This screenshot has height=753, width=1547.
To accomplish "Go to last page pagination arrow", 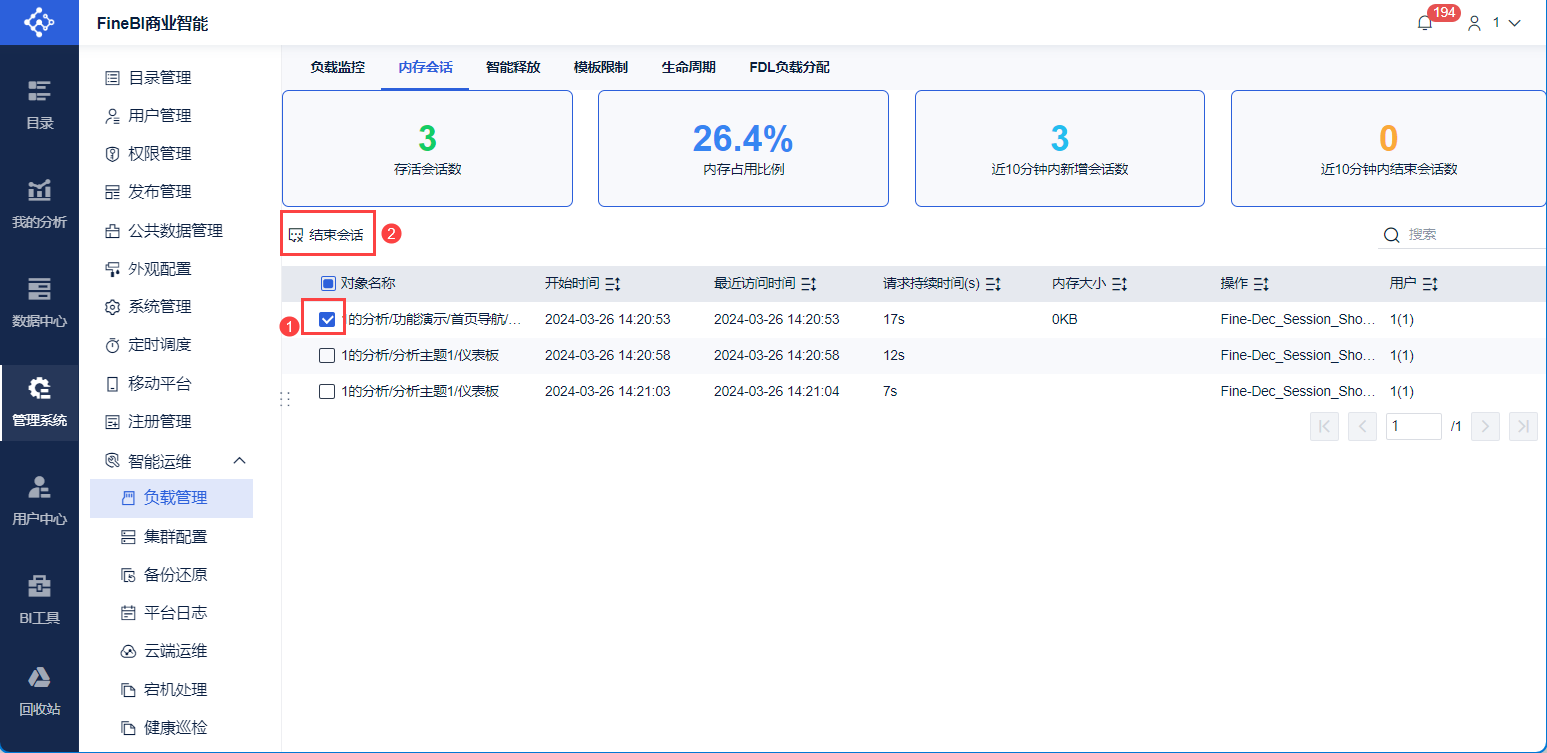I will pyautogui.click(x=1523, y=426).
